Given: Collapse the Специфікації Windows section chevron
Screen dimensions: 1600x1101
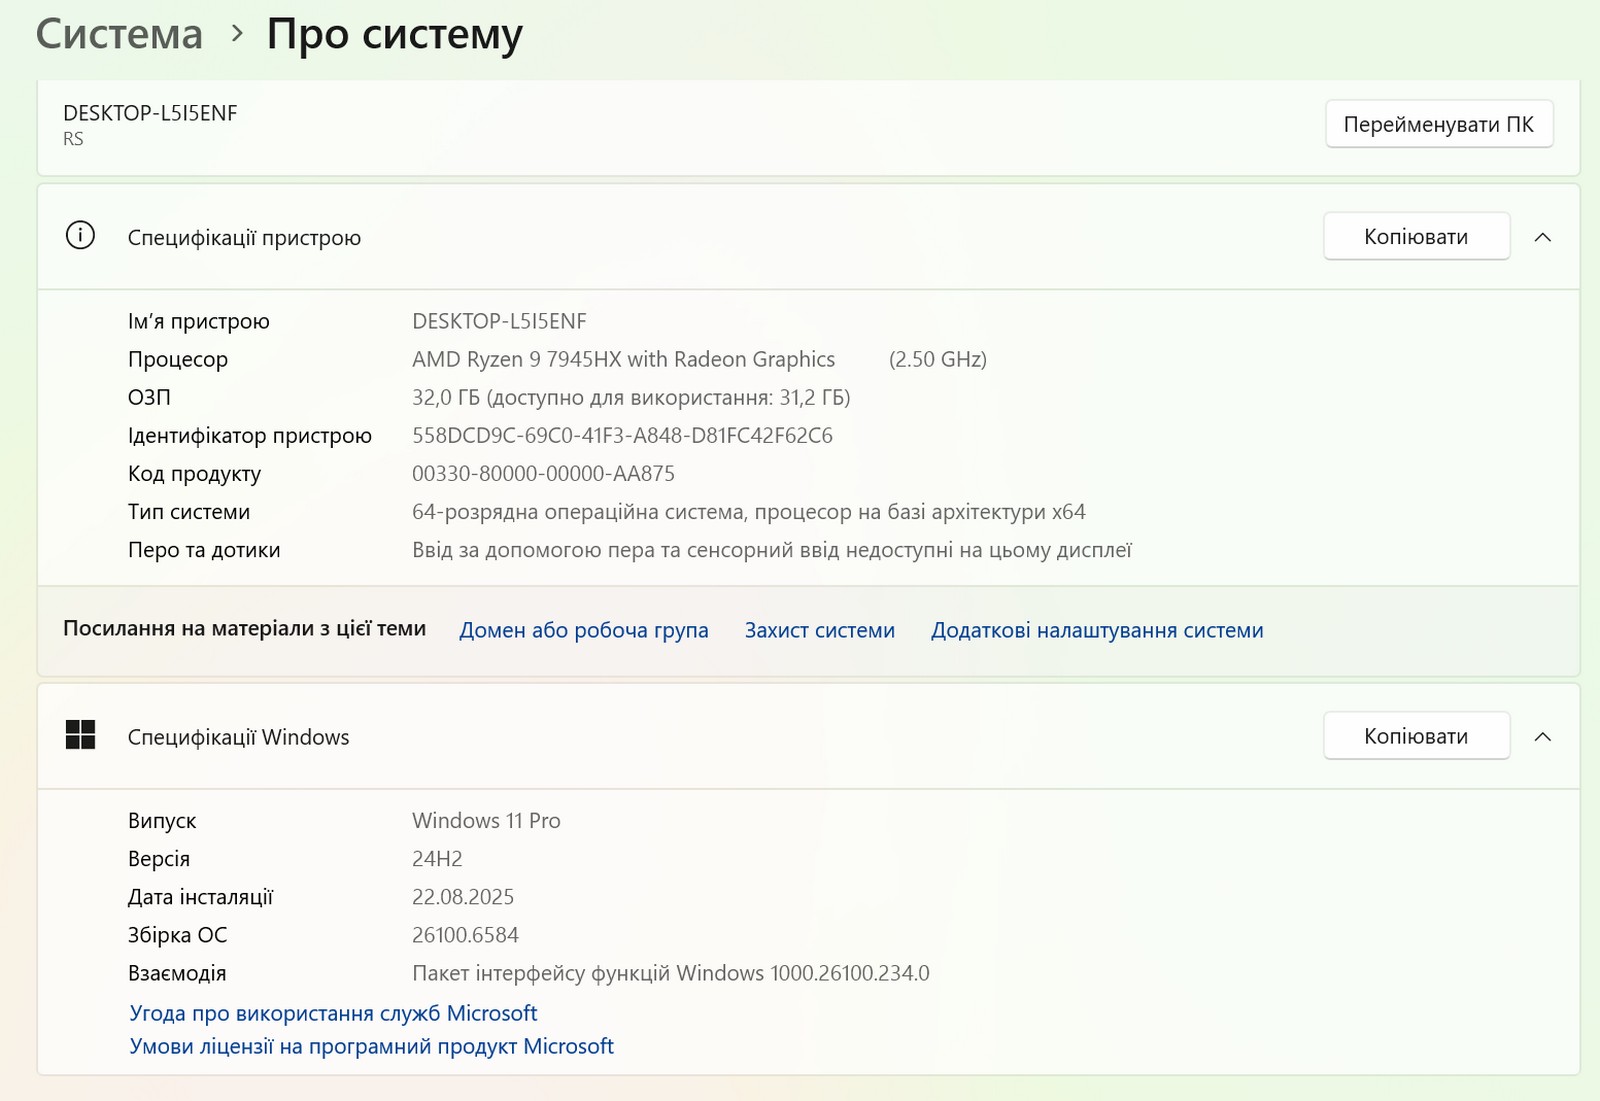Looking at the screenshot, I should (x=1542, y=736).
